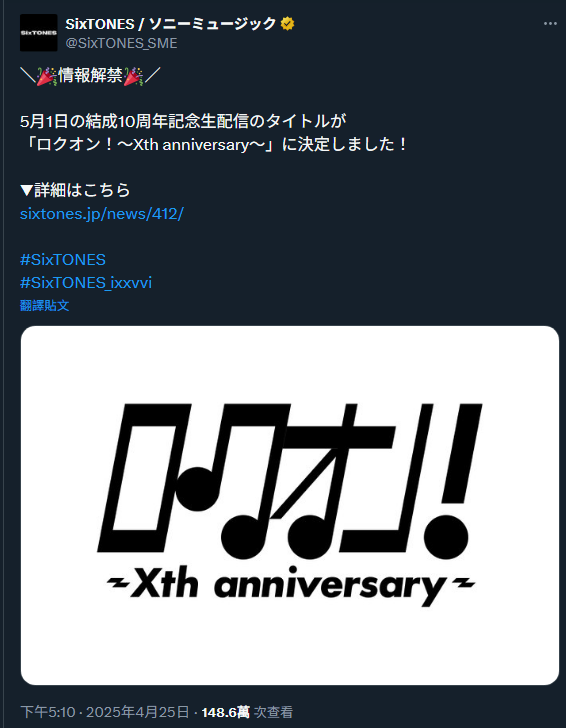The image size is (566, 728).
Task: Click the 次查看 views label
Action: tap(273, 712)
